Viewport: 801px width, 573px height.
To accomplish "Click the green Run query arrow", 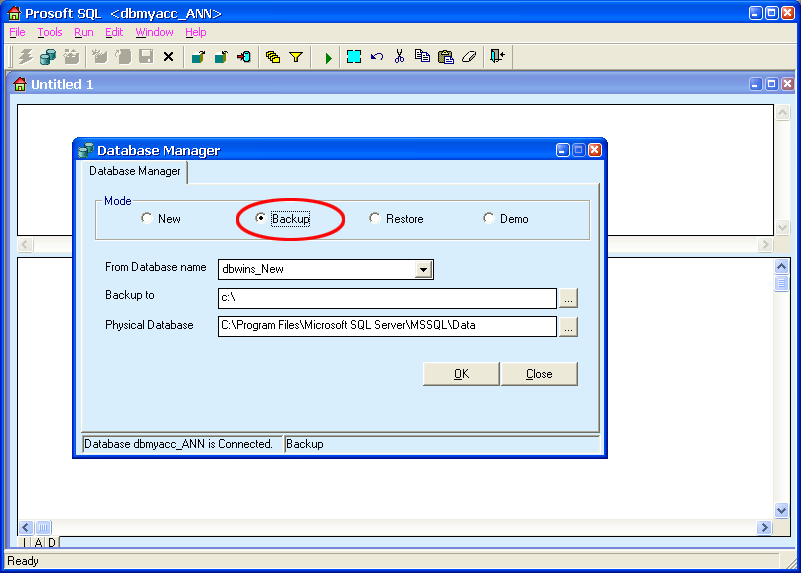I will (328, 57).
